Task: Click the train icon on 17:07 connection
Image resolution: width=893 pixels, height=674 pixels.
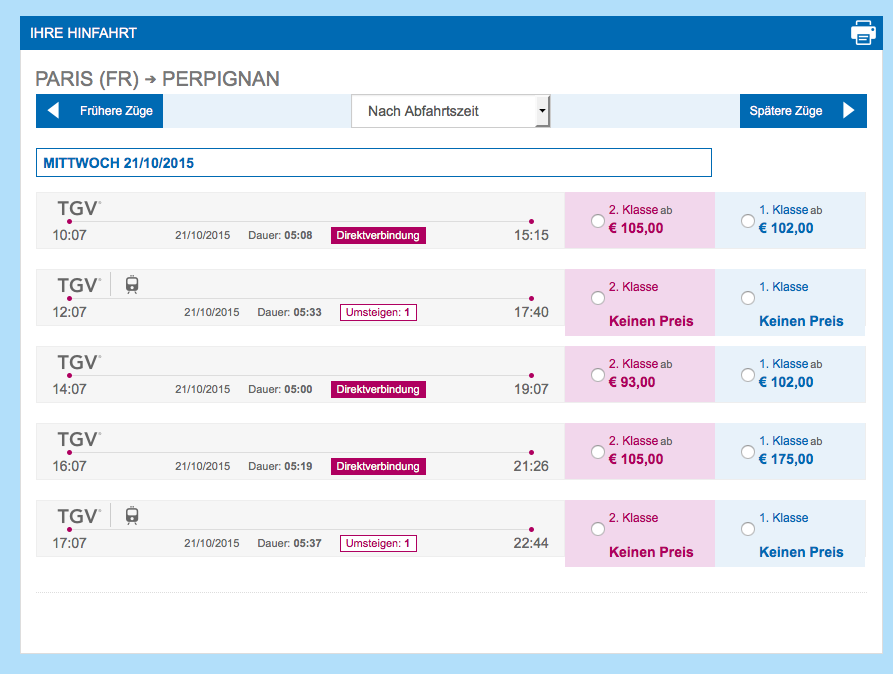Action: click(x=132, y=516)
